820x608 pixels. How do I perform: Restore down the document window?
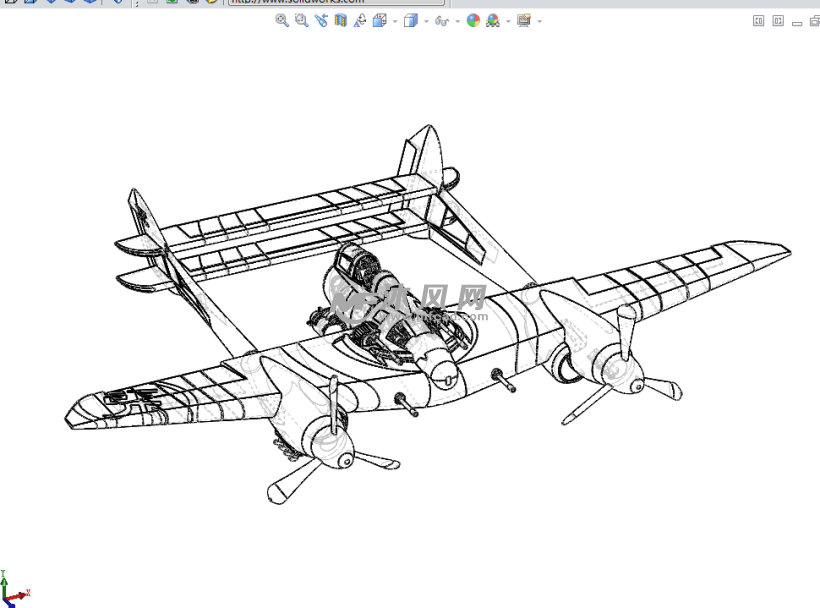pyautogui.click(x=815, y=21)
